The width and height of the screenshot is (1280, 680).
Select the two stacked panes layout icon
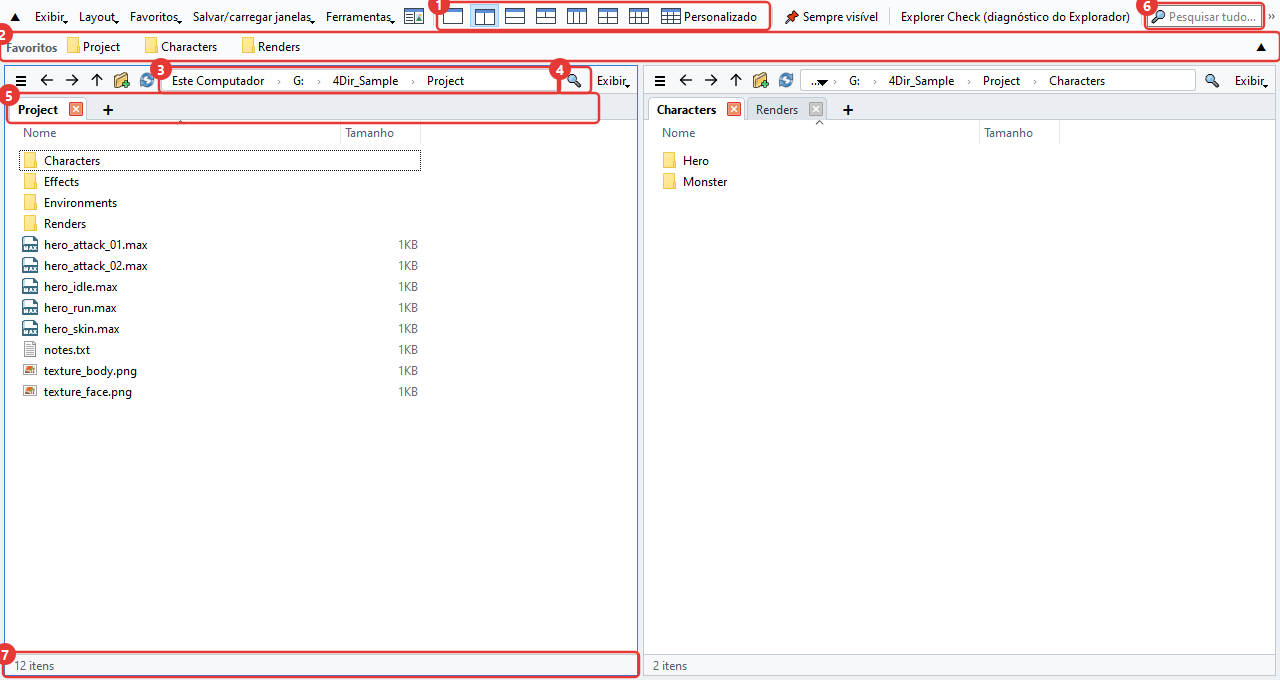coord(515,17)
